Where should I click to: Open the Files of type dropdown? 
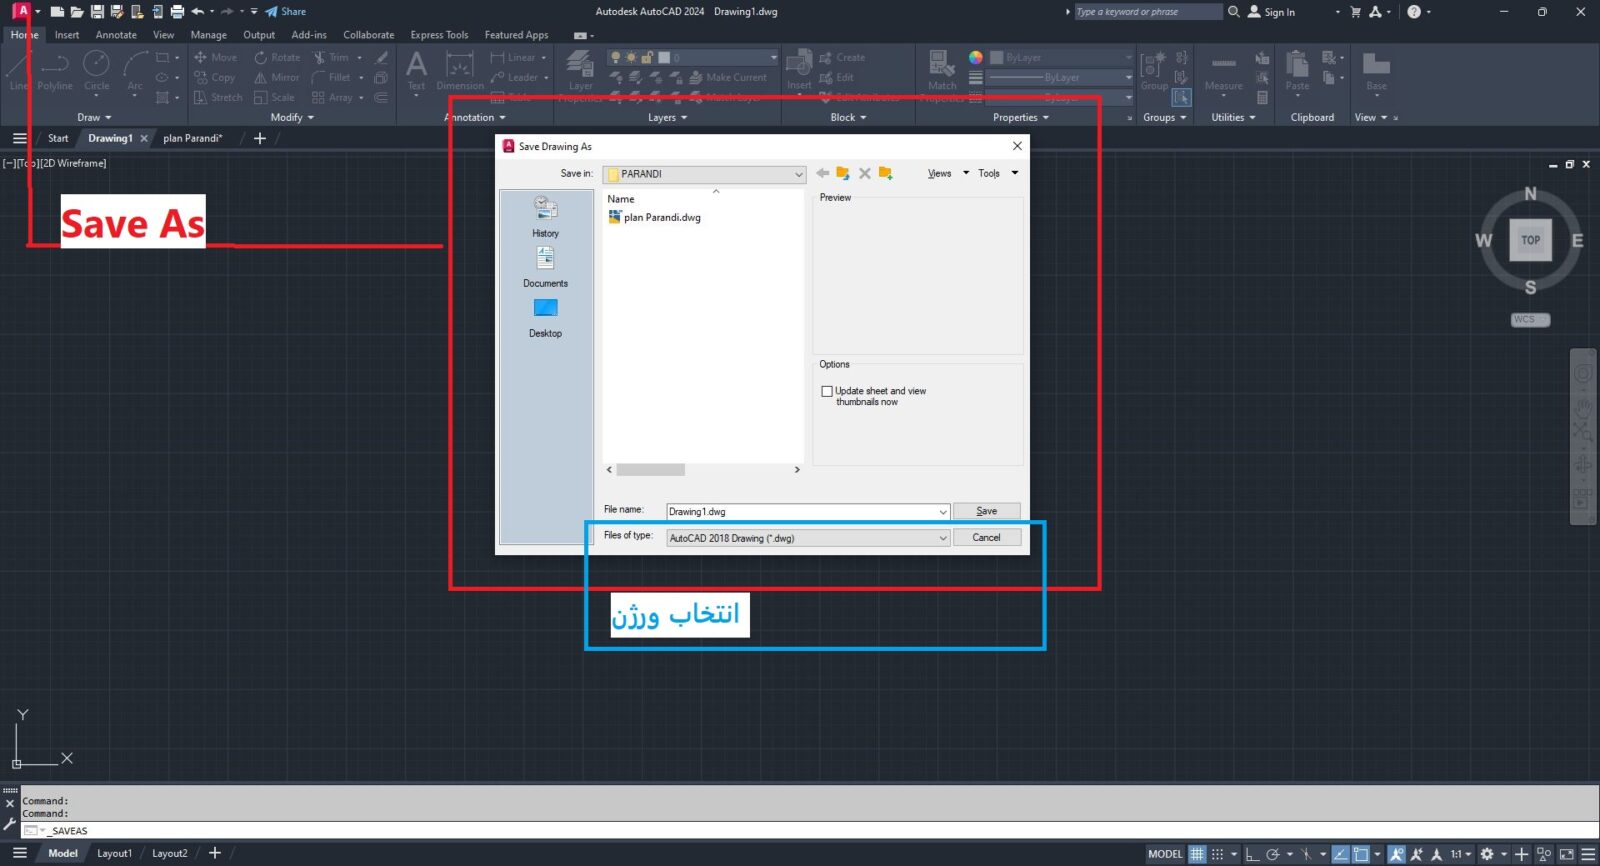[808, 538]
